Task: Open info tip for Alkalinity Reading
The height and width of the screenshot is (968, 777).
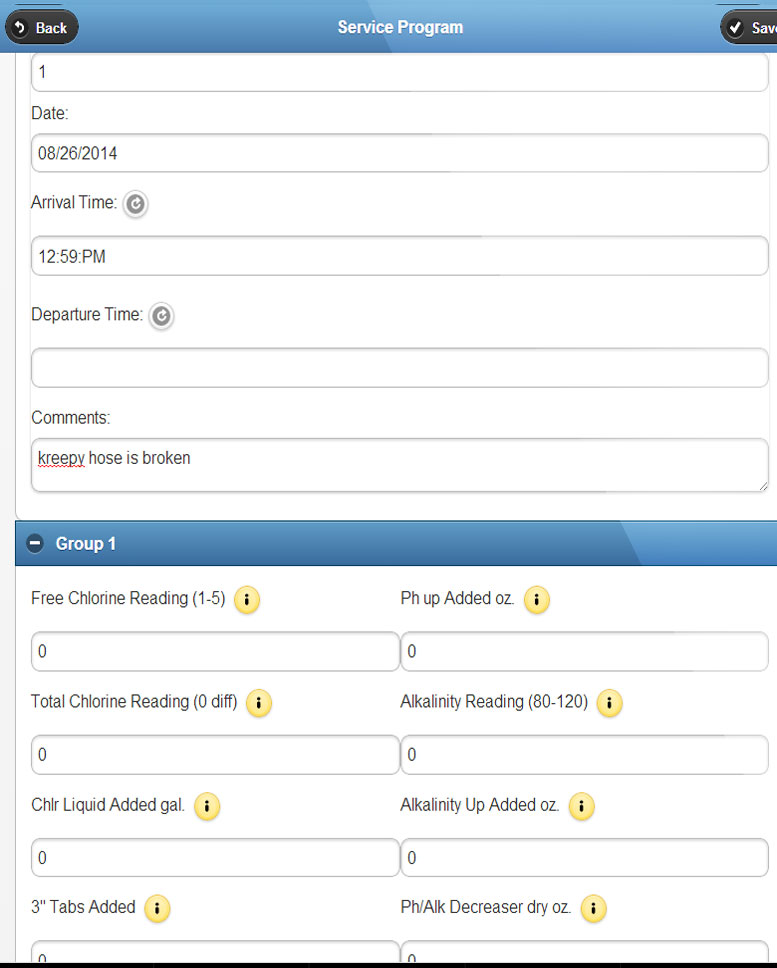Action: click(609, 703)
